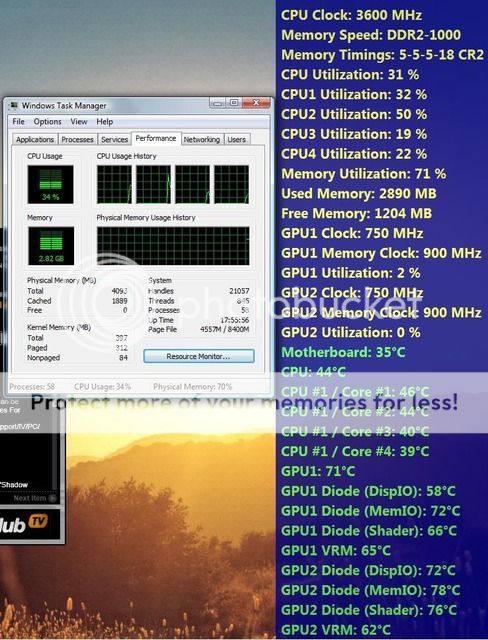488x640 pixels.
Task: Click the GPU1 Diode (DispIO): 58°C reading
Action: pos(368,491)
